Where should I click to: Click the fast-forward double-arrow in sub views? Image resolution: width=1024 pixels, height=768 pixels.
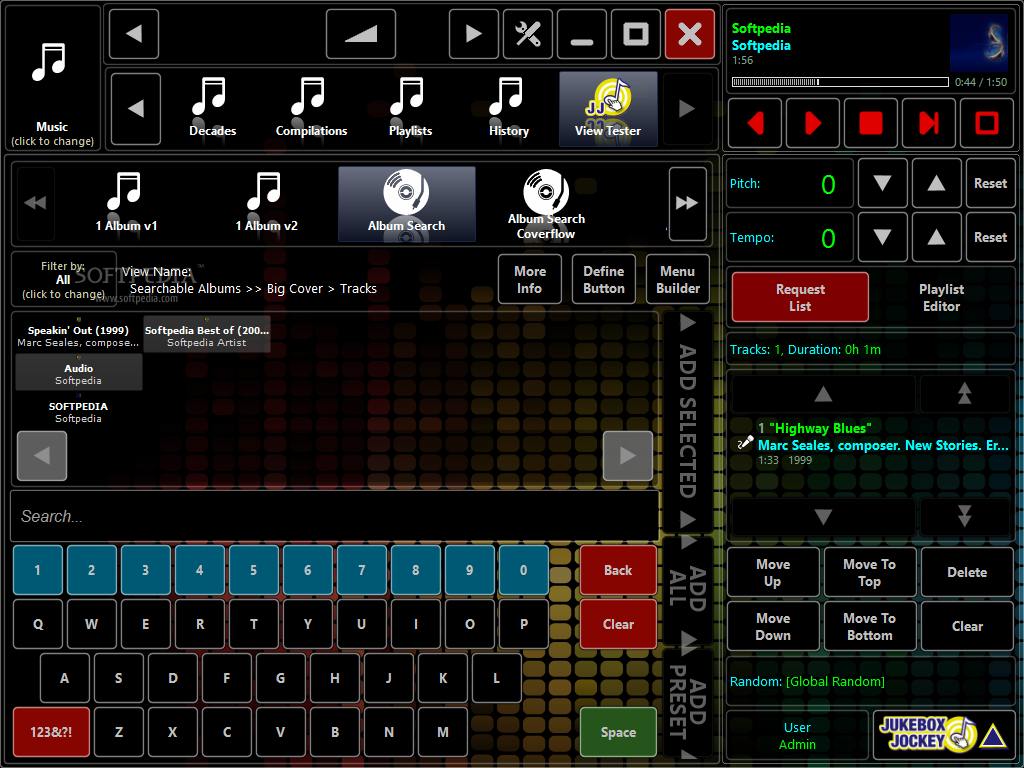[x=687, y=204]
